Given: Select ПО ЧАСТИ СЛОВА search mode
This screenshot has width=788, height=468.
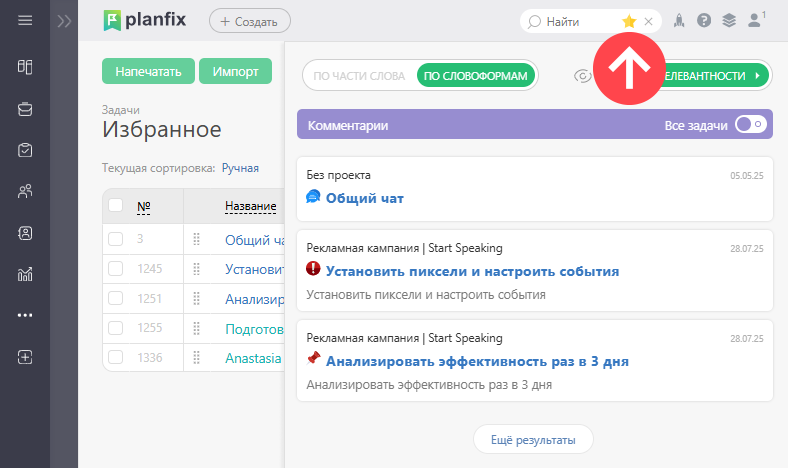Looking at the screenshot, I should tap(359, 76).
